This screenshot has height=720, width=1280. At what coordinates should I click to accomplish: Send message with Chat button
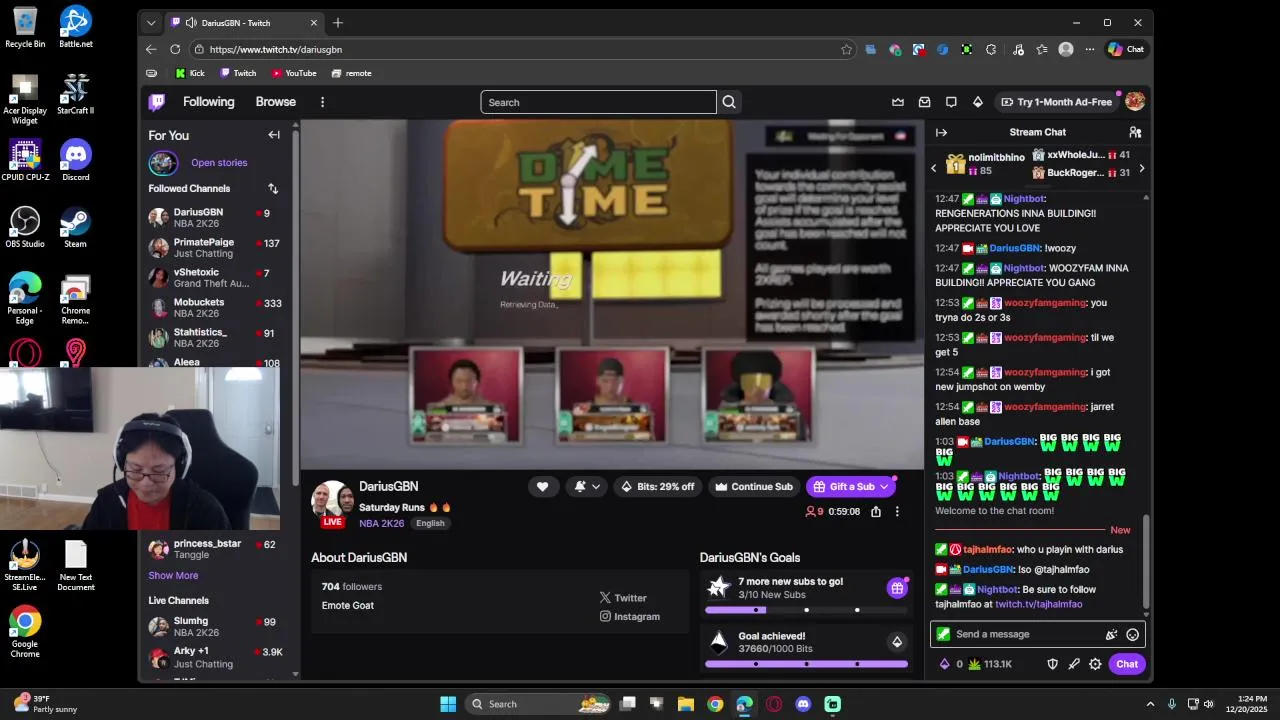coord(1127,664)
